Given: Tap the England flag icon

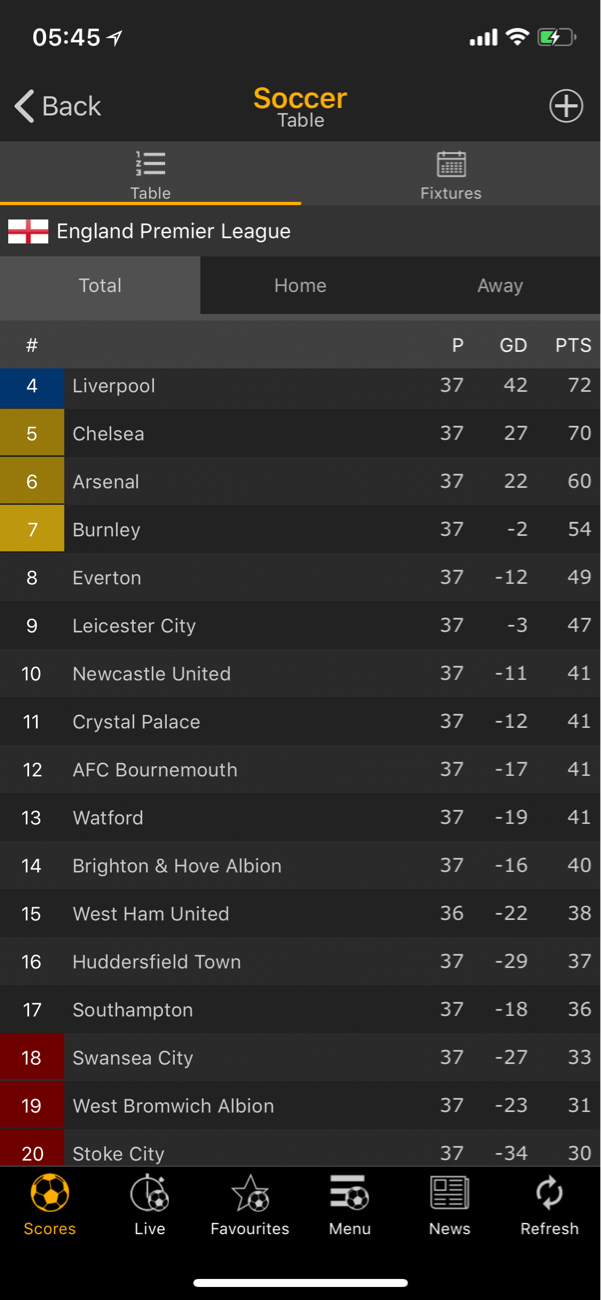Looking at the screenshot, I should (x=28, y=232).
